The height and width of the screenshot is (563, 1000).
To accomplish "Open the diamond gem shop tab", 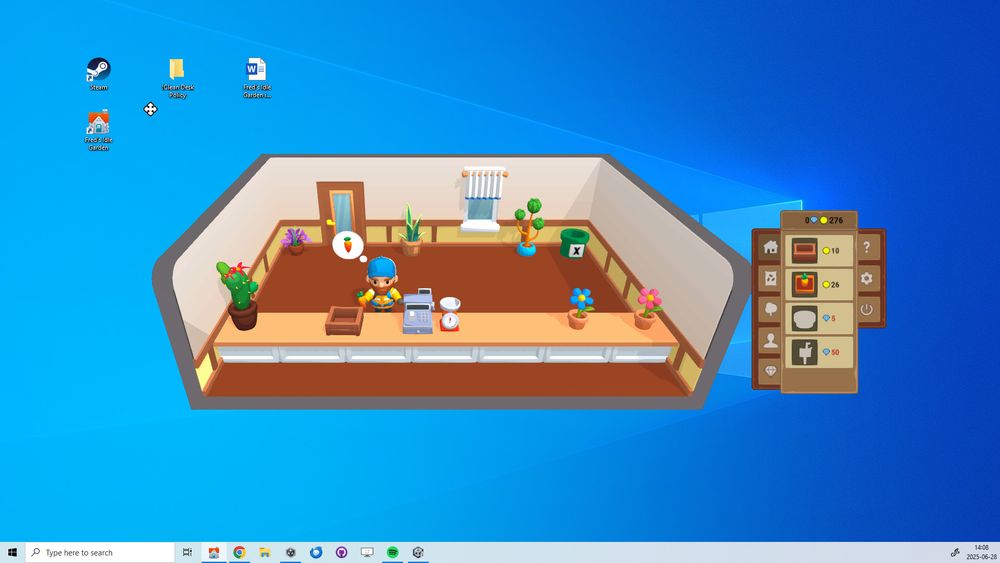I will [x=770, y=371].
